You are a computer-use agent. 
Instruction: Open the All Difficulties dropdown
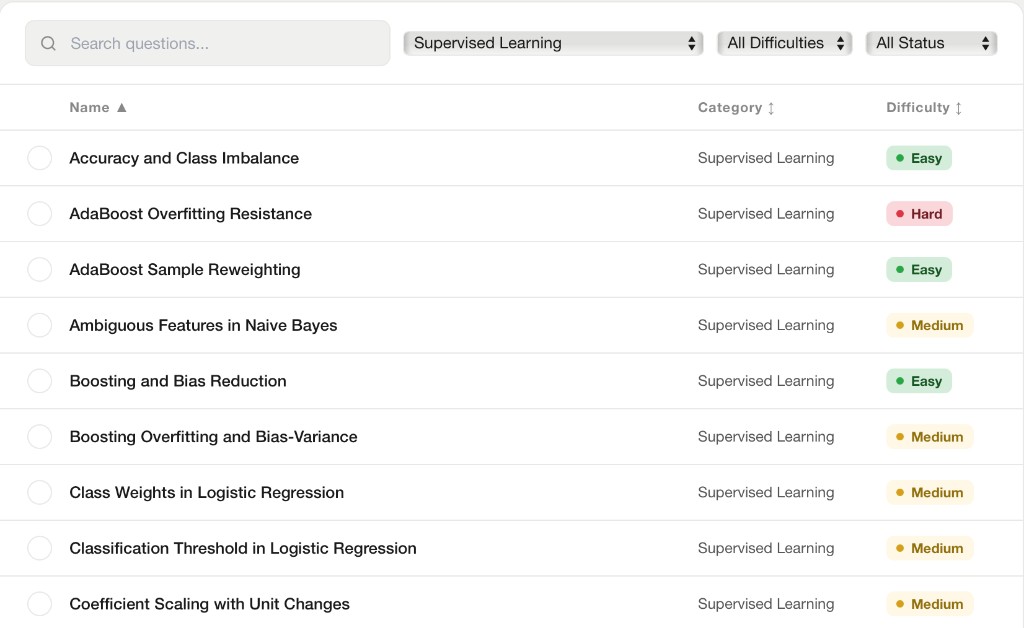click(x=784, y=43)
